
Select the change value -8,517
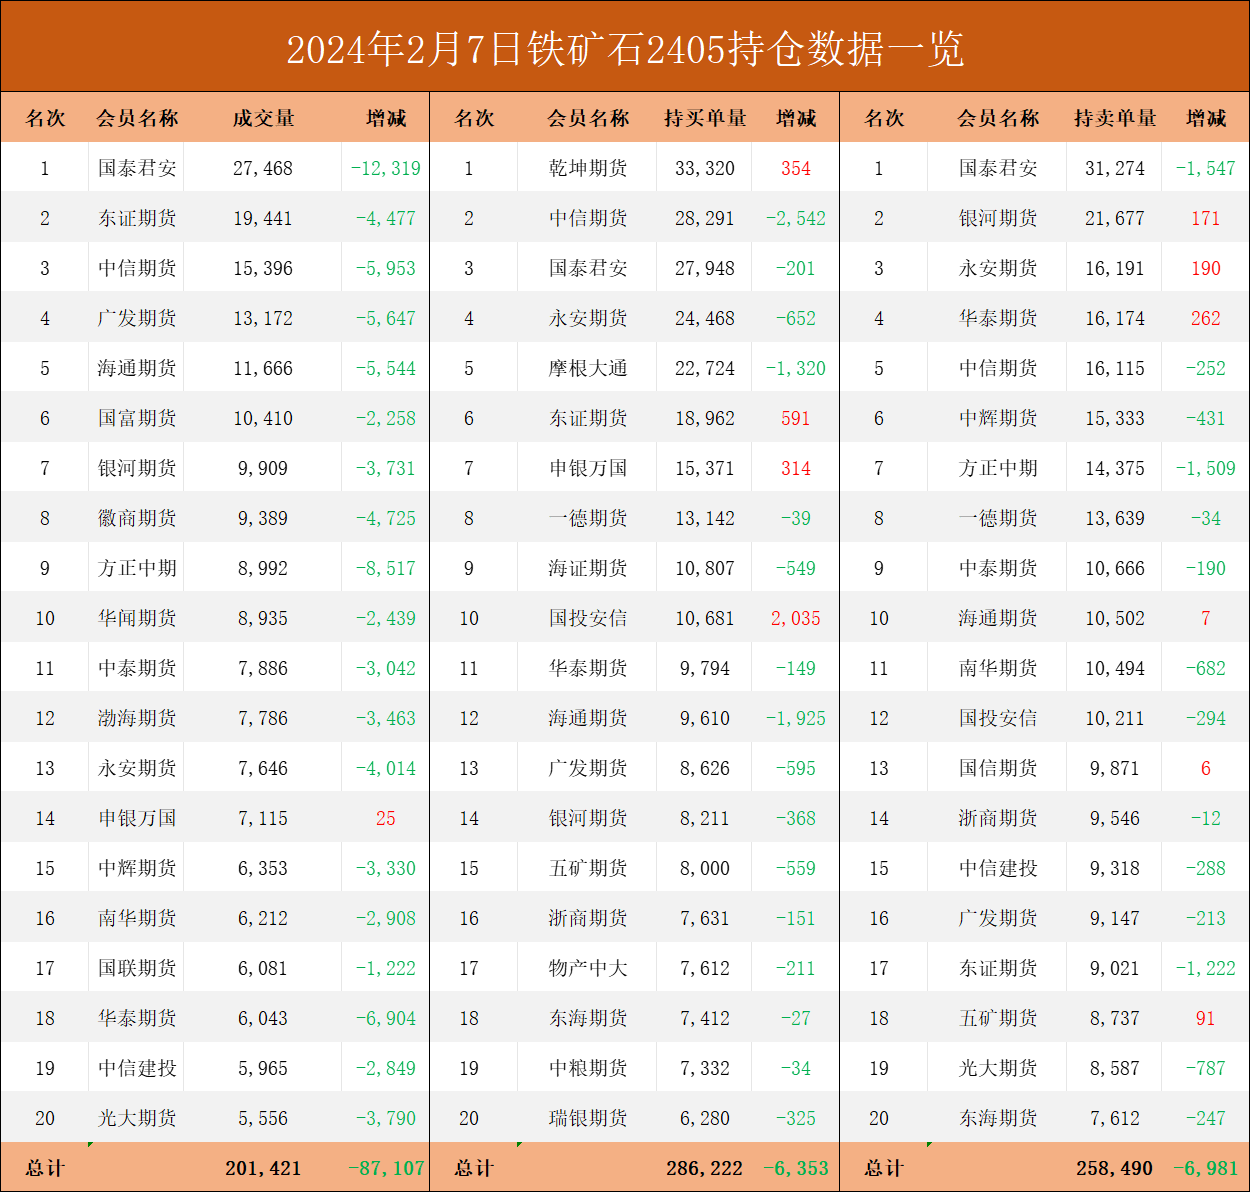coord(386,568)
